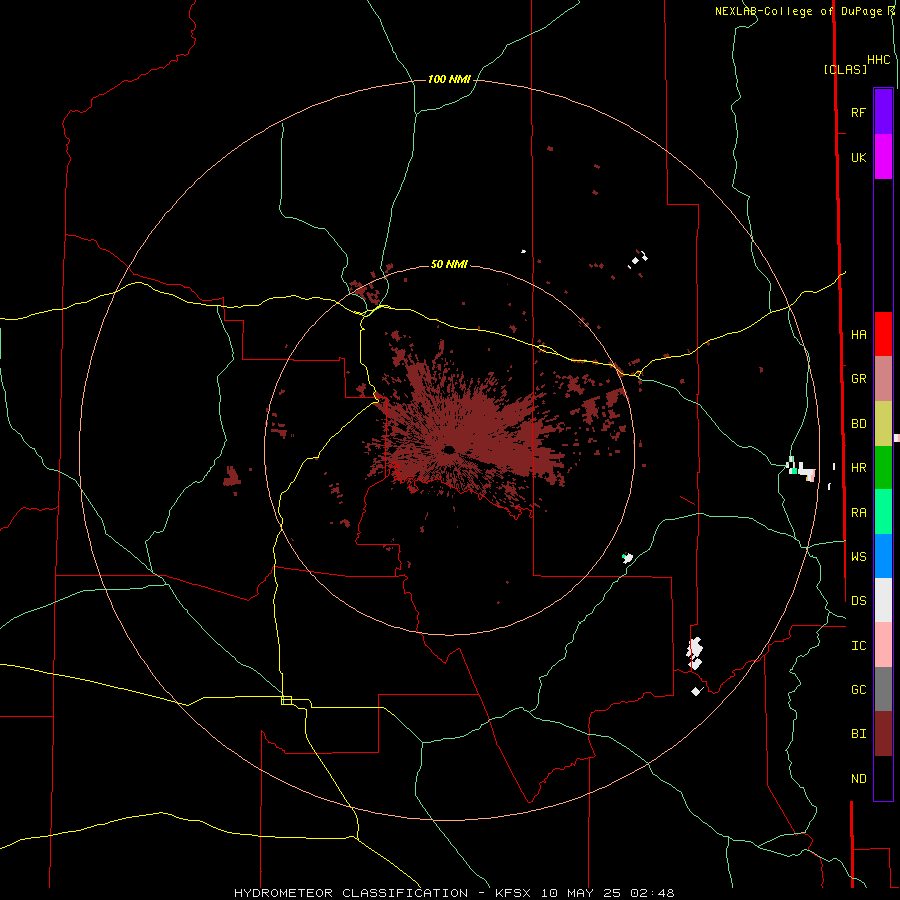Click the 100 NMI range ring label
This screenshot has width=900, height=900.
pyautogui.click(x=449, y=79)
